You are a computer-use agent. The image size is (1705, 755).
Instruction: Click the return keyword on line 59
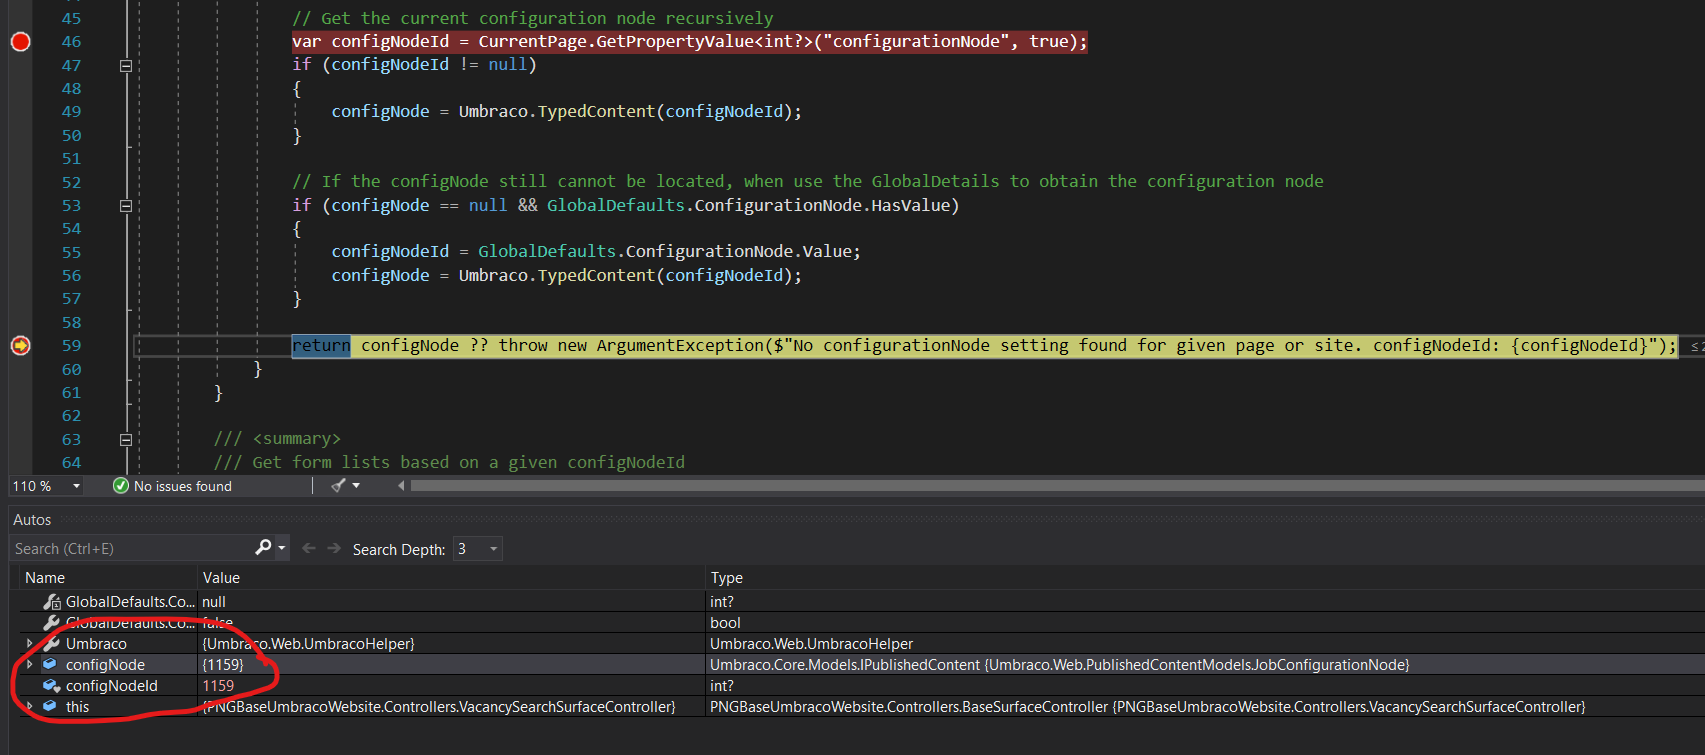click(x=321, y=346)
